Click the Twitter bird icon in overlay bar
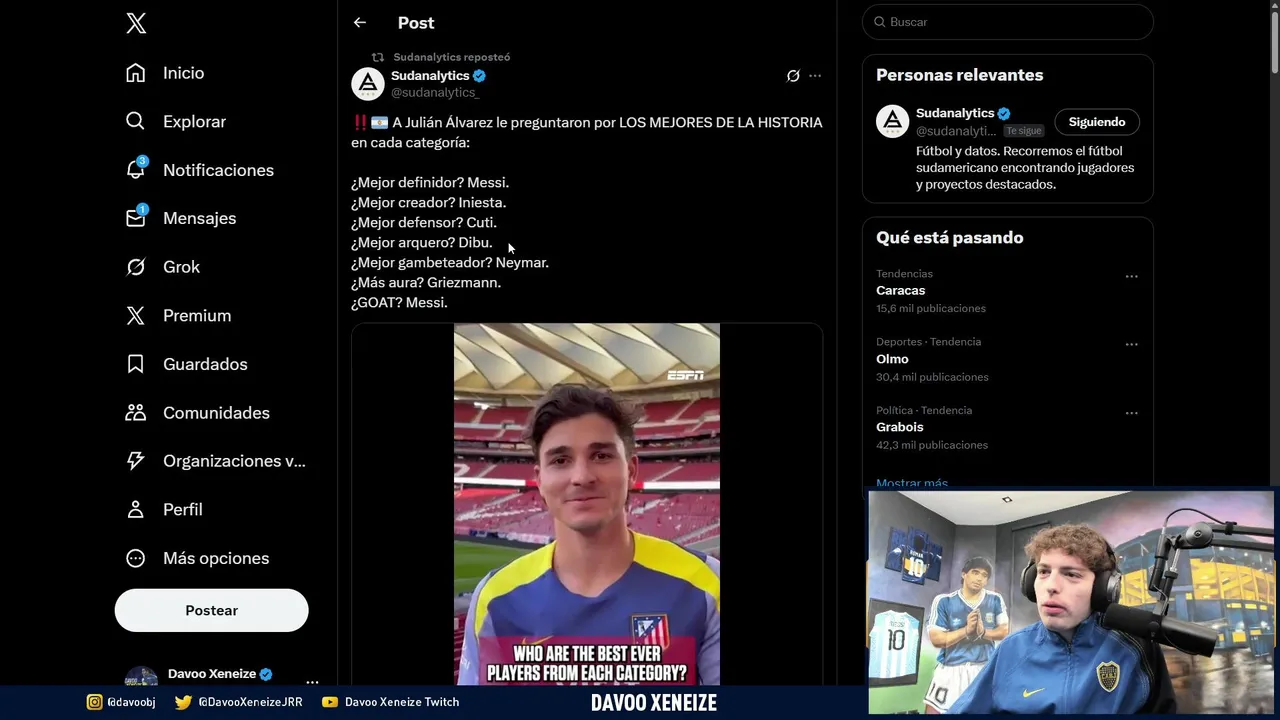The width and height of the screenshot is (1280, 720). pos(183,703)
